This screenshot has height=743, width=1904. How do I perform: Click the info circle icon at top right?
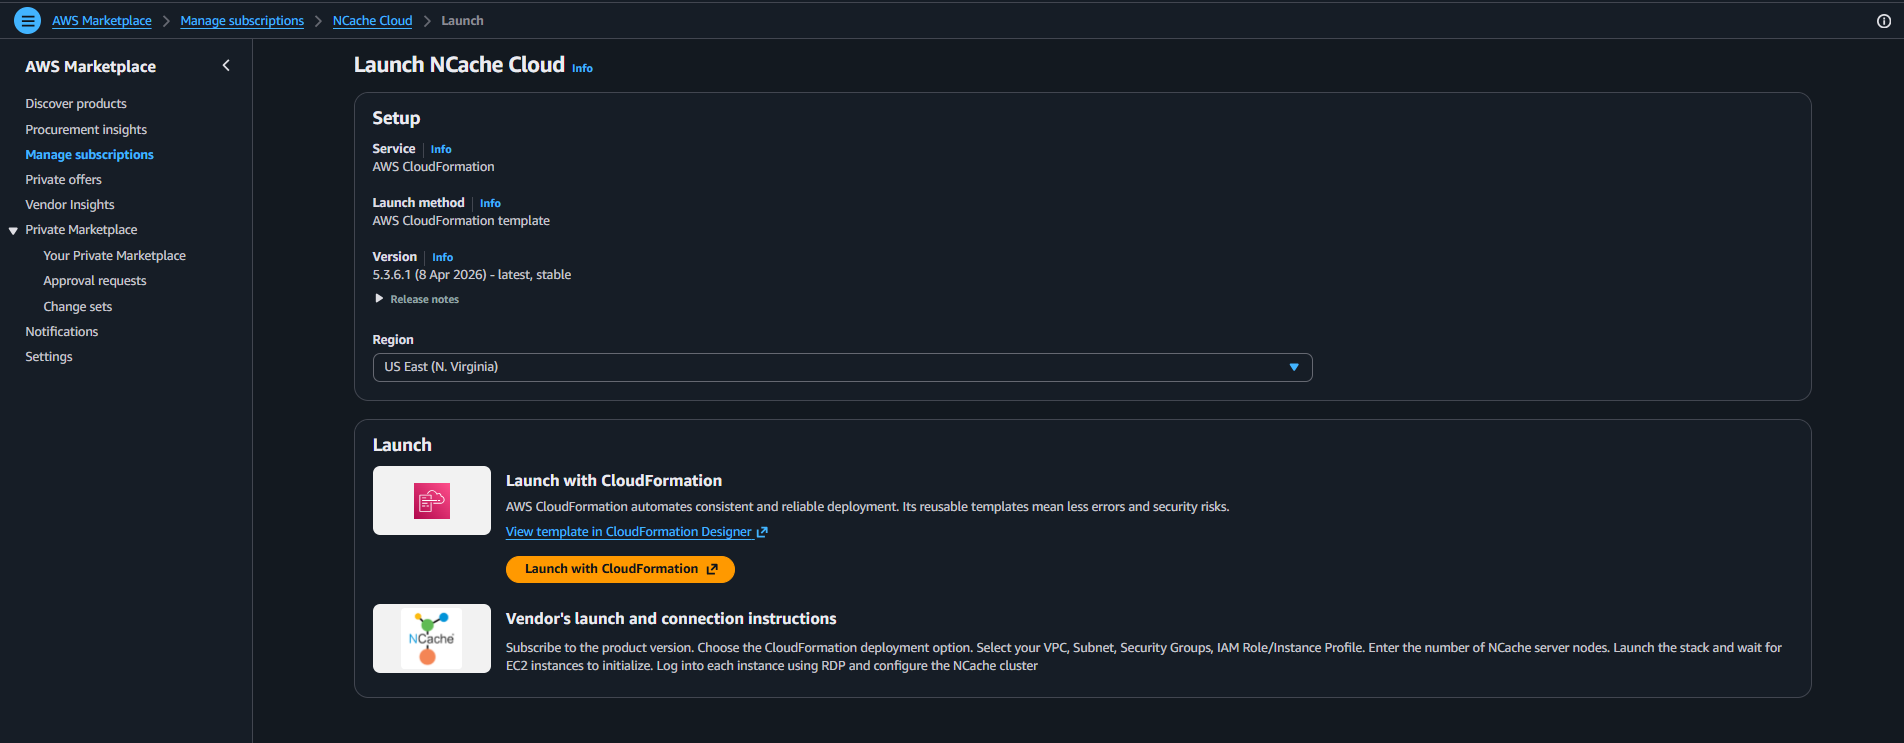1884,21
